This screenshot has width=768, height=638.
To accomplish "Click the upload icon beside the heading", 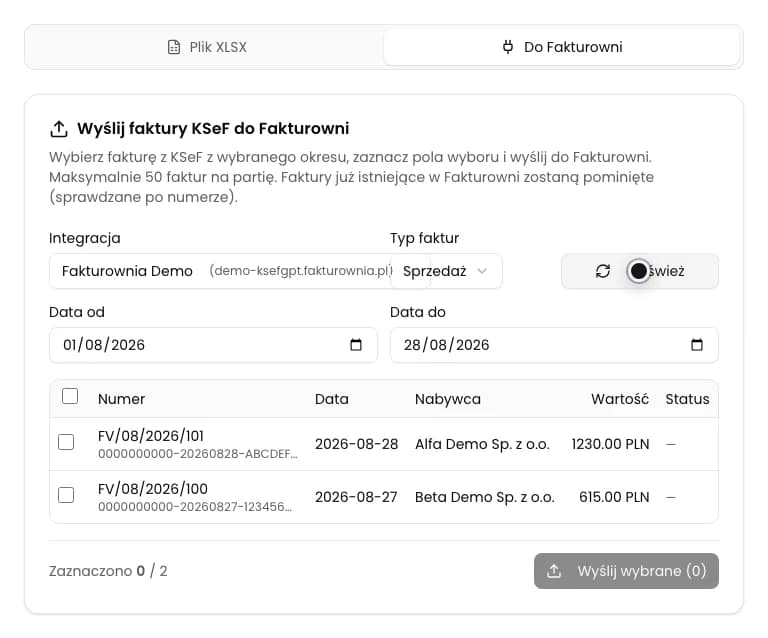I will tap(59, 129).
